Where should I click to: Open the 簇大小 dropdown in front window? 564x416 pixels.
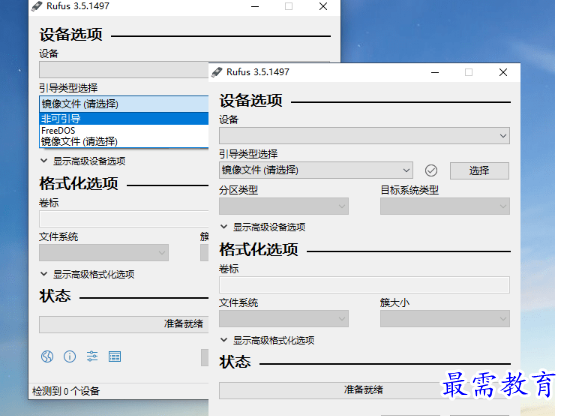coord(445,319)
